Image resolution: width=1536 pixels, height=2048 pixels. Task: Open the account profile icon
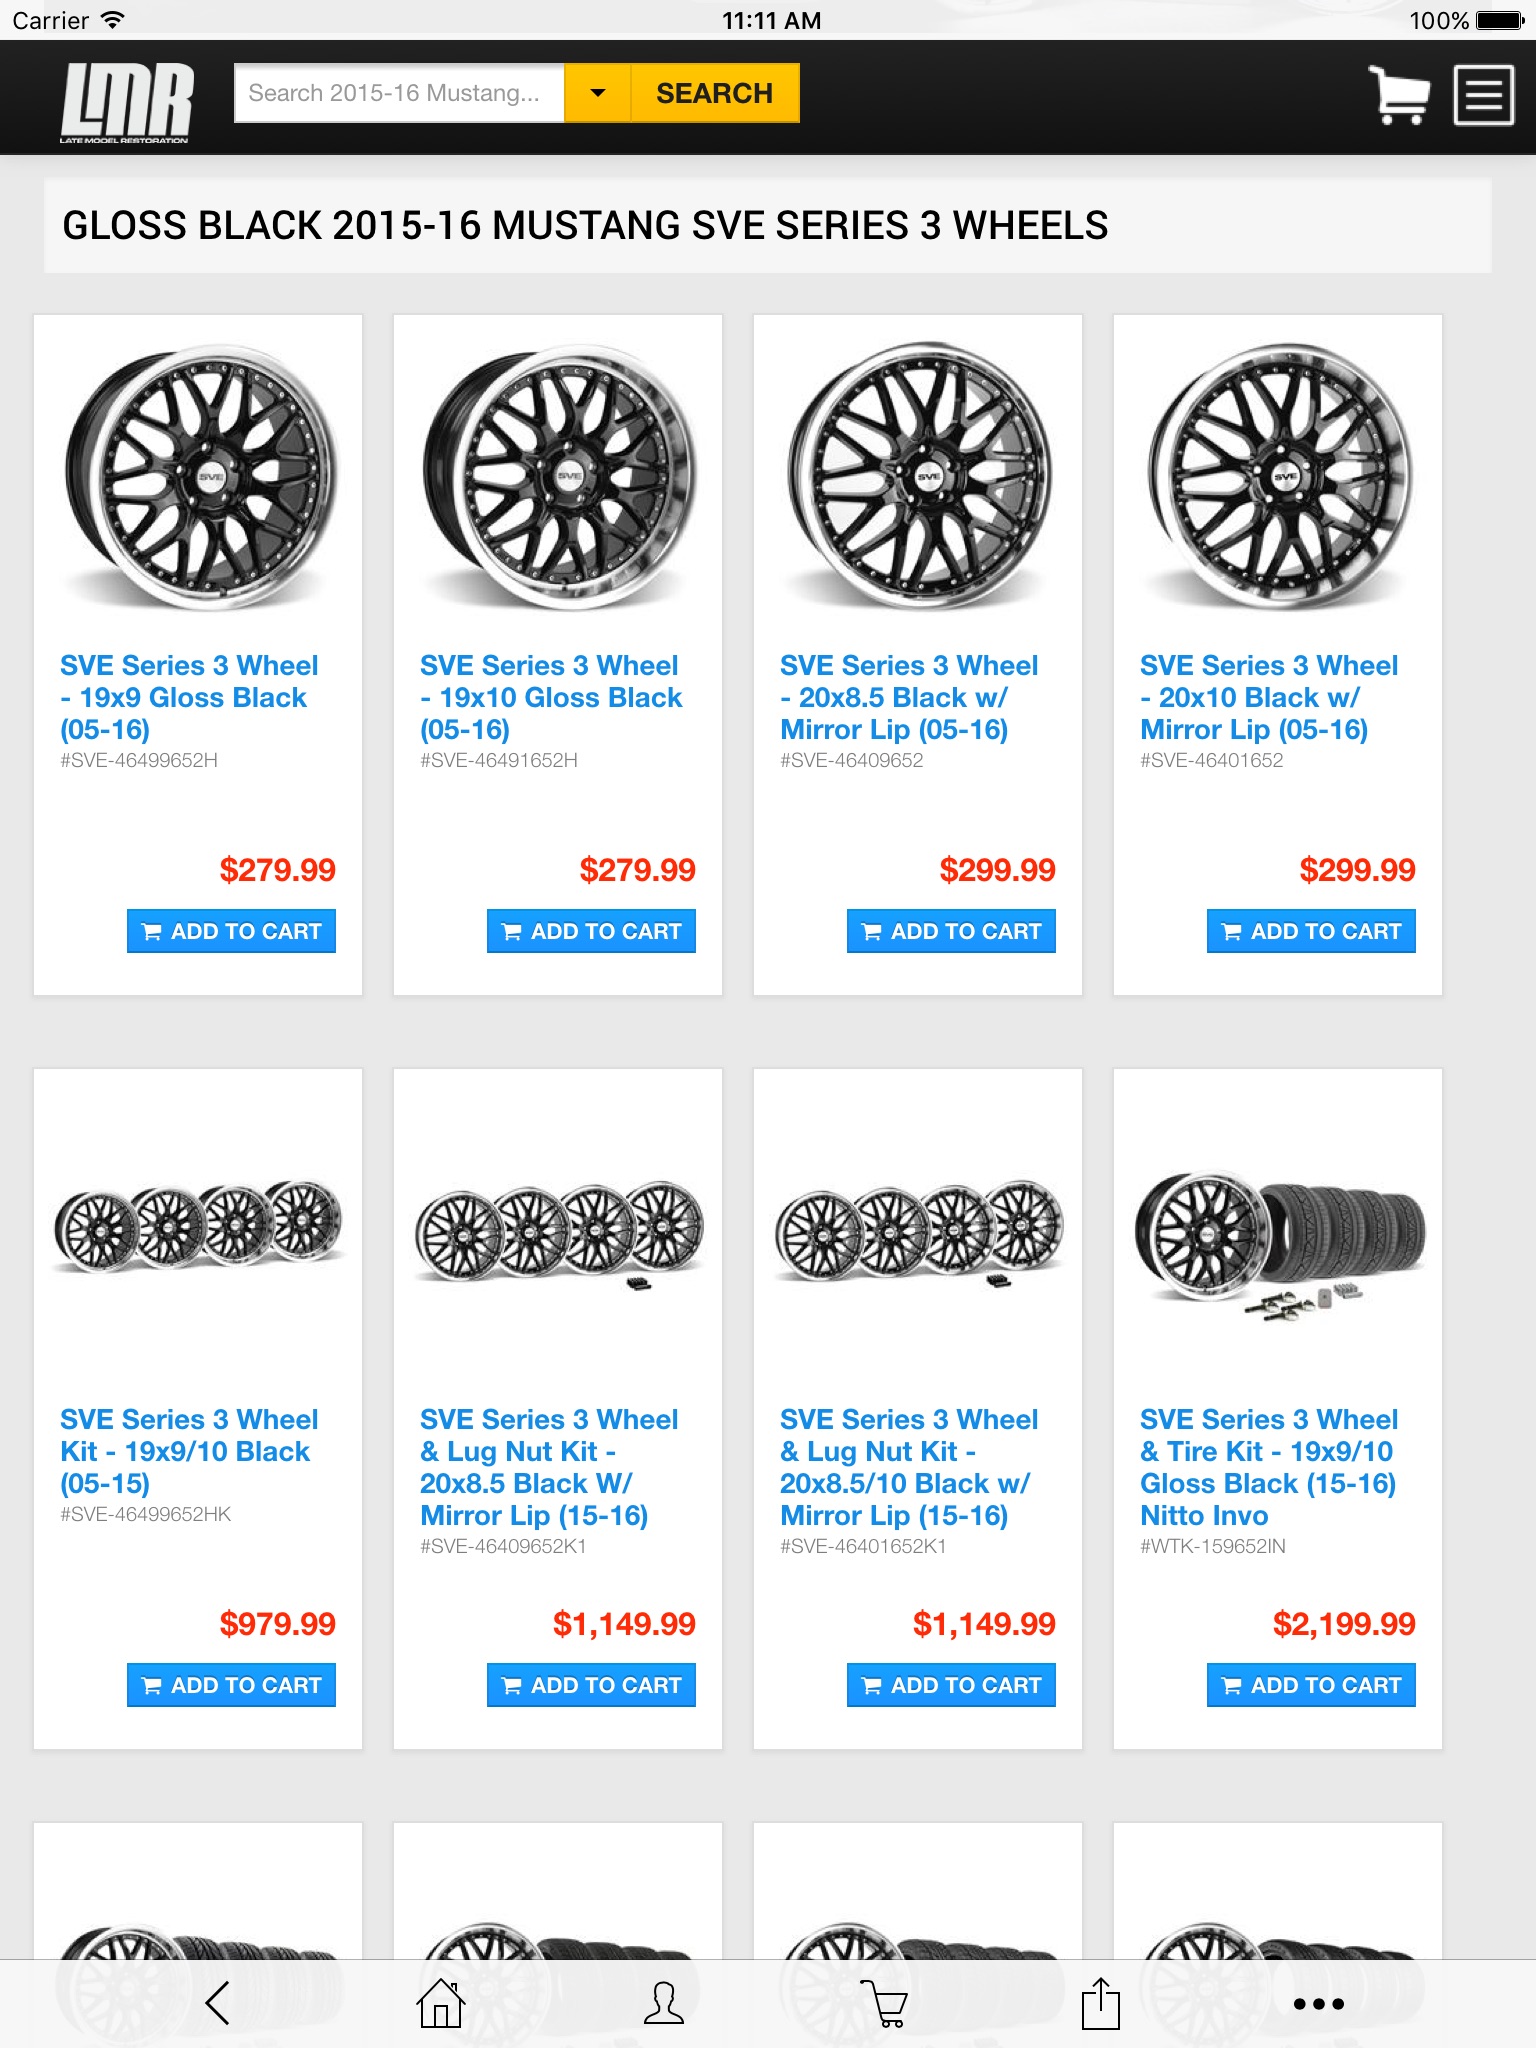coord(664,2003)
